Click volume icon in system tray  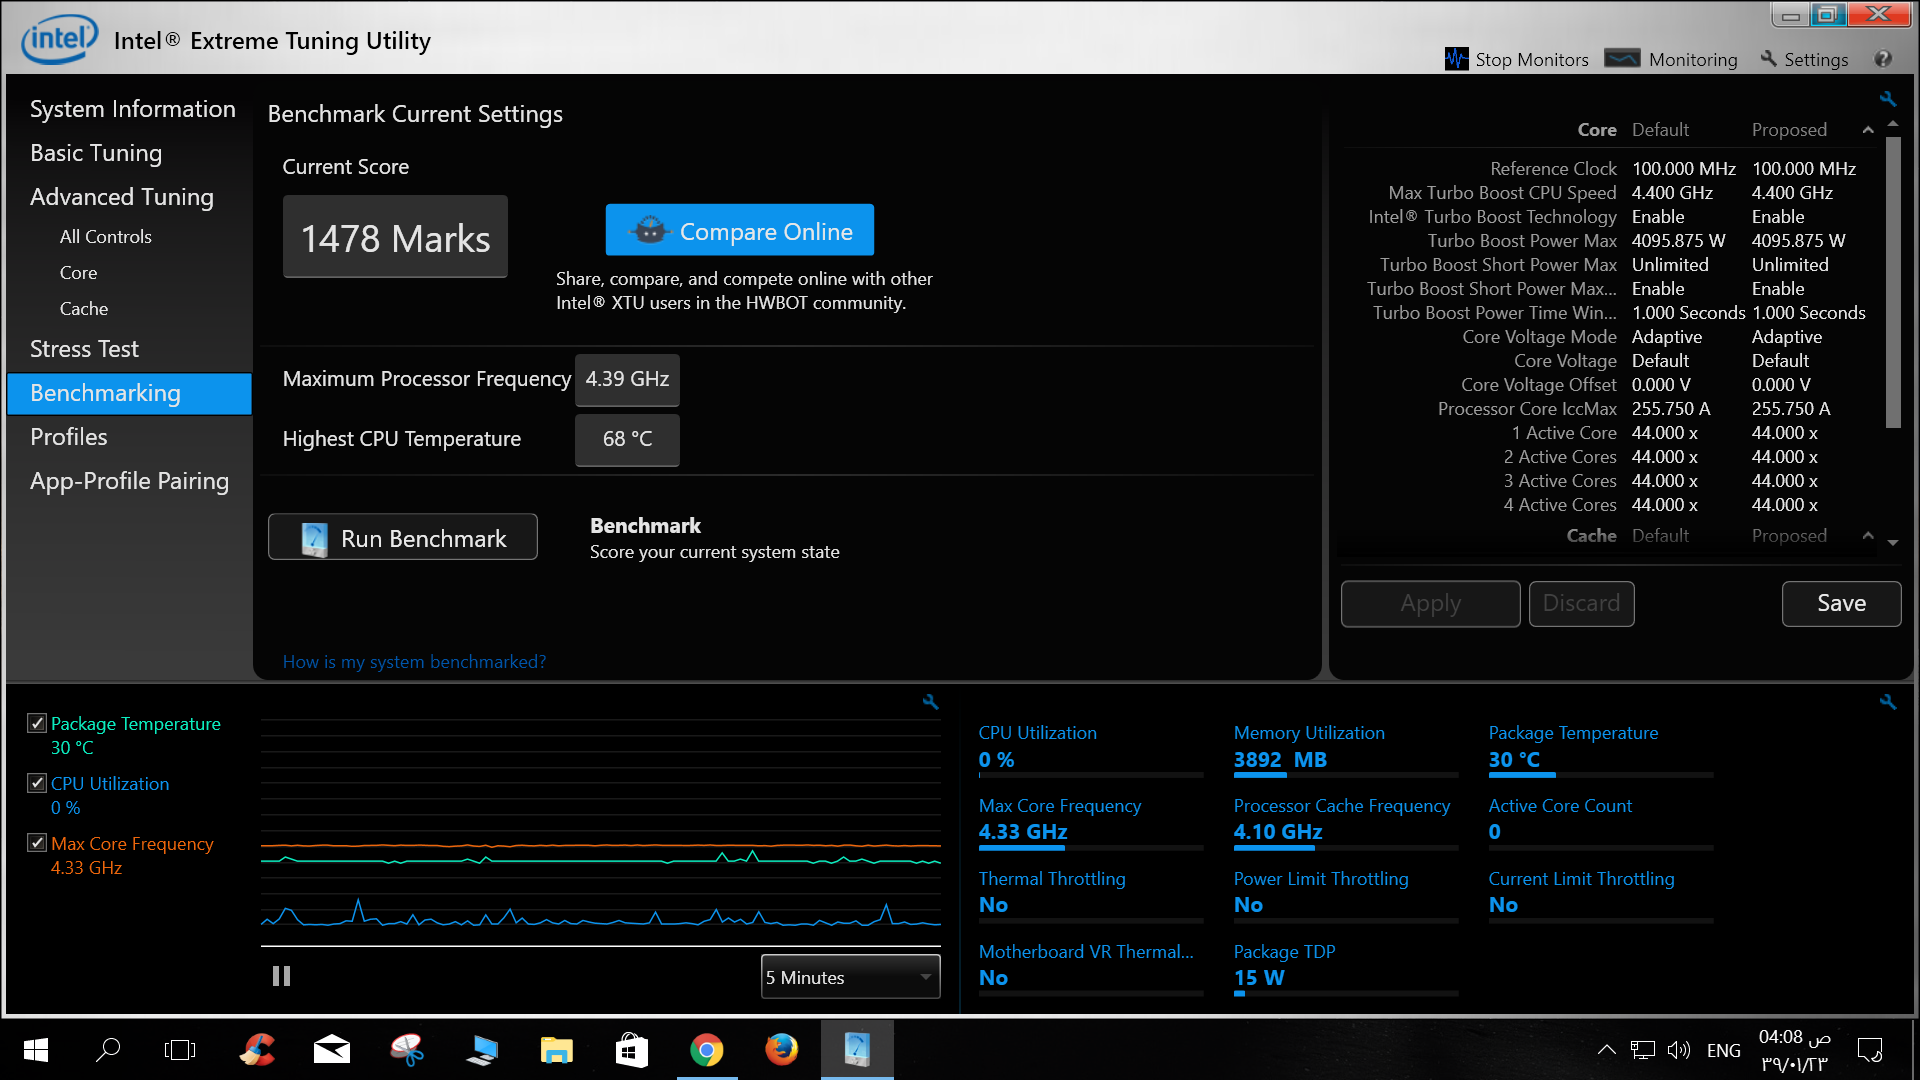point(1679,1050)
